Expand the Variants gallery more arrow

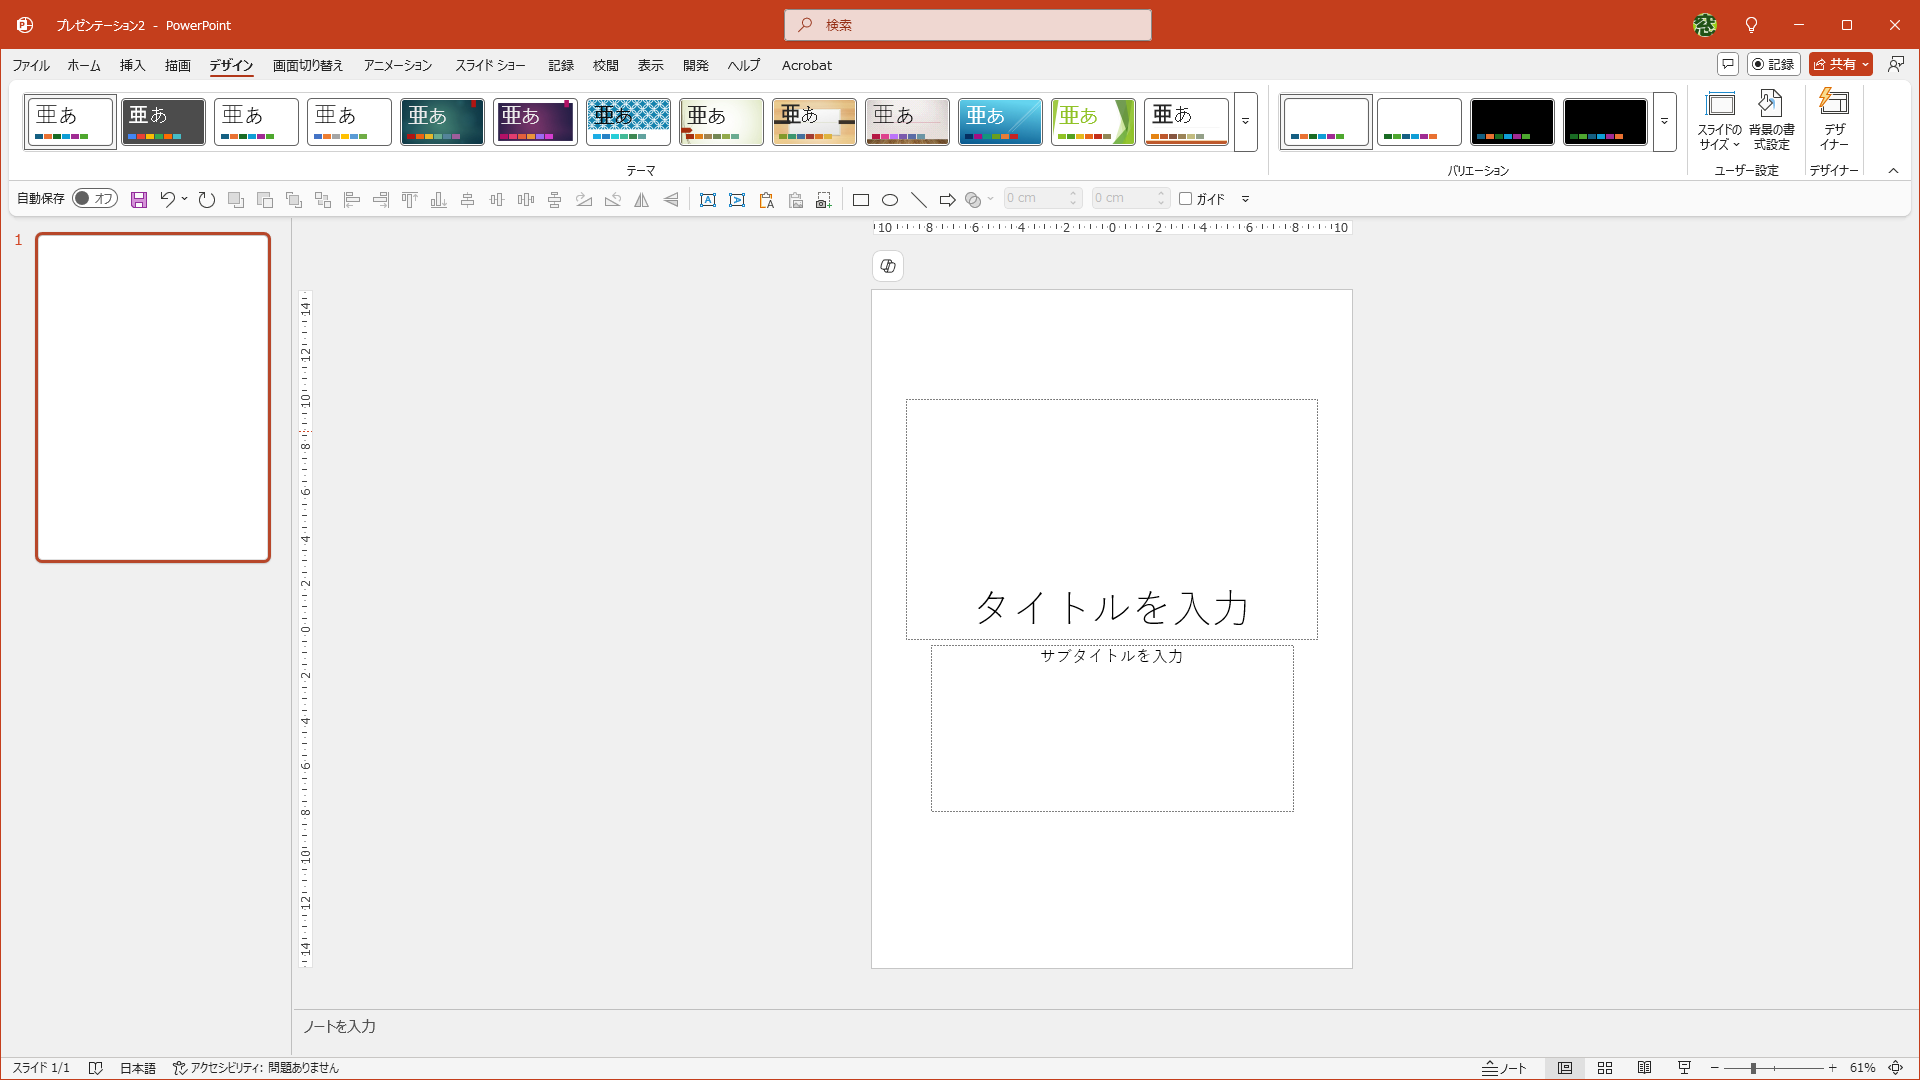pos(1664,122)
